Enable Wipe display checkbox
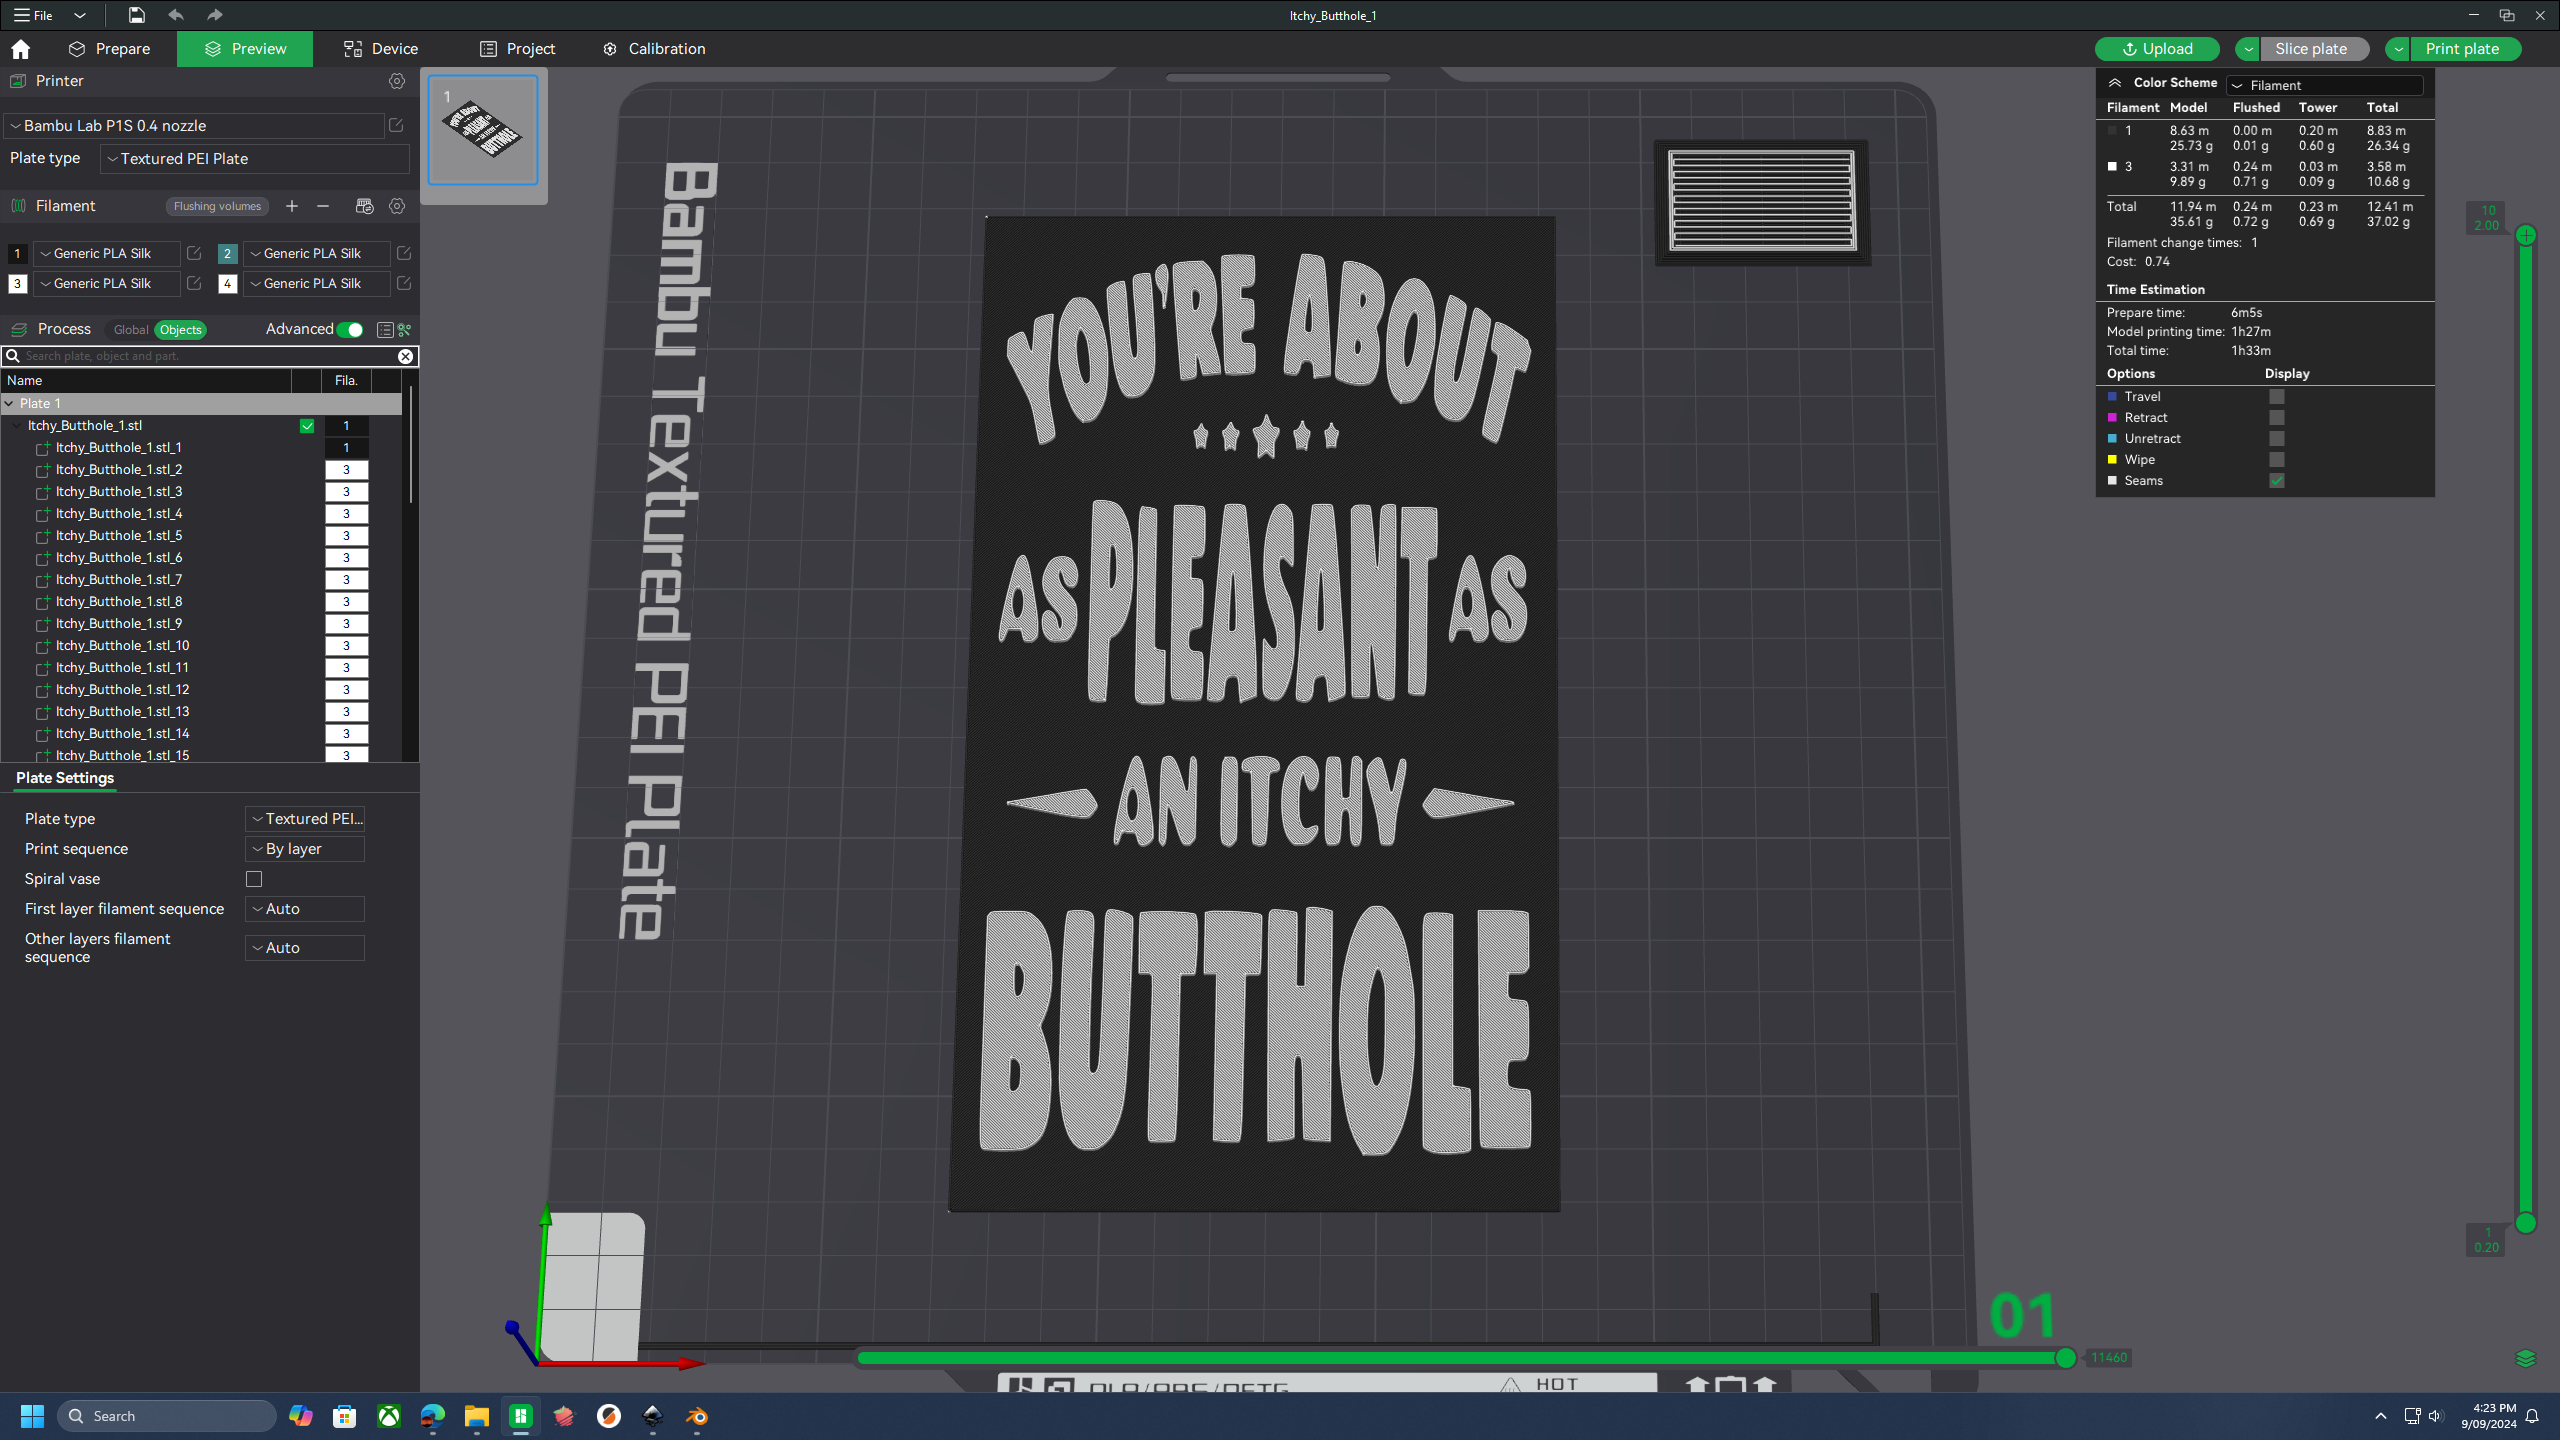2560x1440 pixels. [x=2277, y=460]
